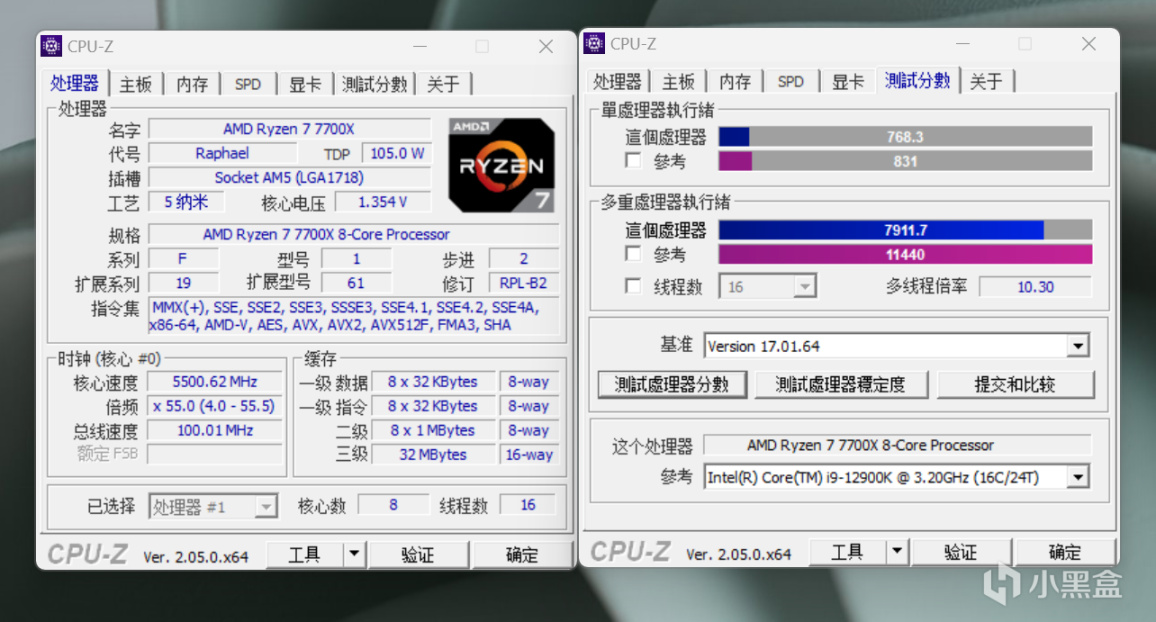Screen dimensions: 1156x622
Task: Click the 总线速度 value 100.01 MHz
Action: pos(215,430)
